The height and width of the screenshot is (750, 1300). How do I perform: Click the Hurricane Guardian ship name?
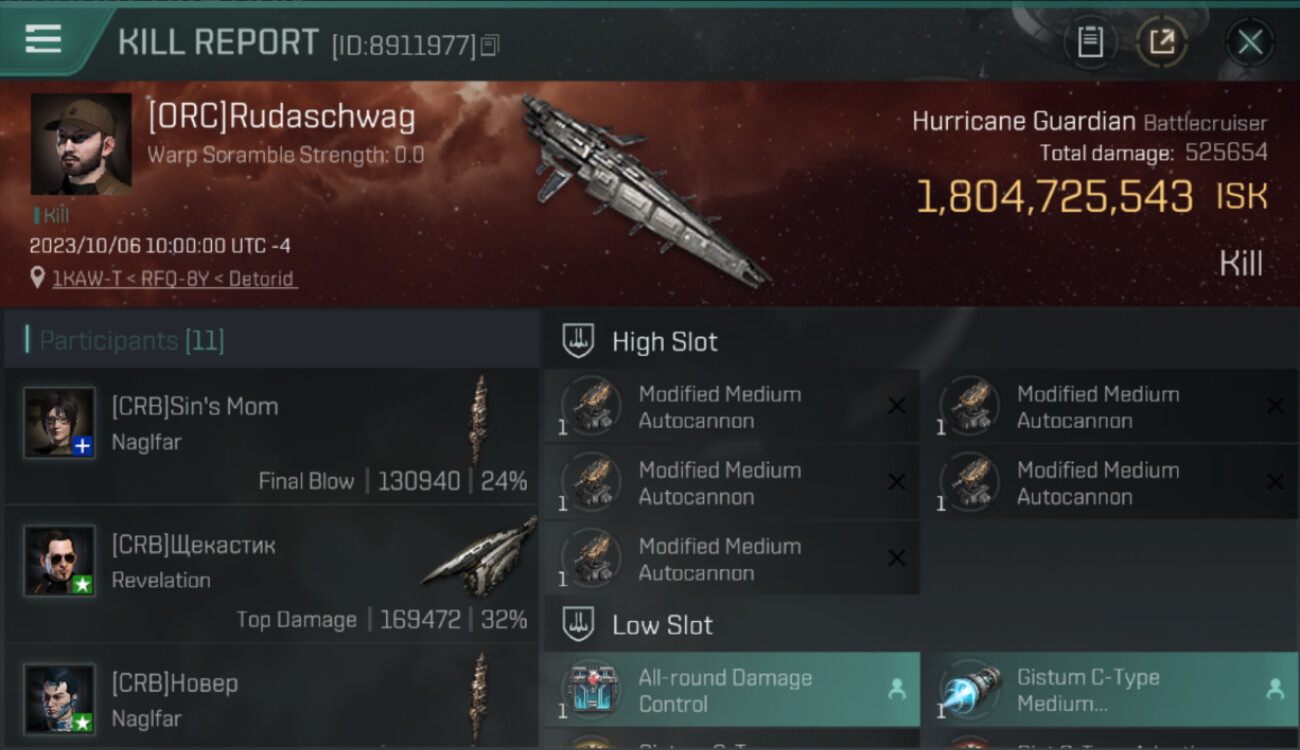tap(1023, 122)
